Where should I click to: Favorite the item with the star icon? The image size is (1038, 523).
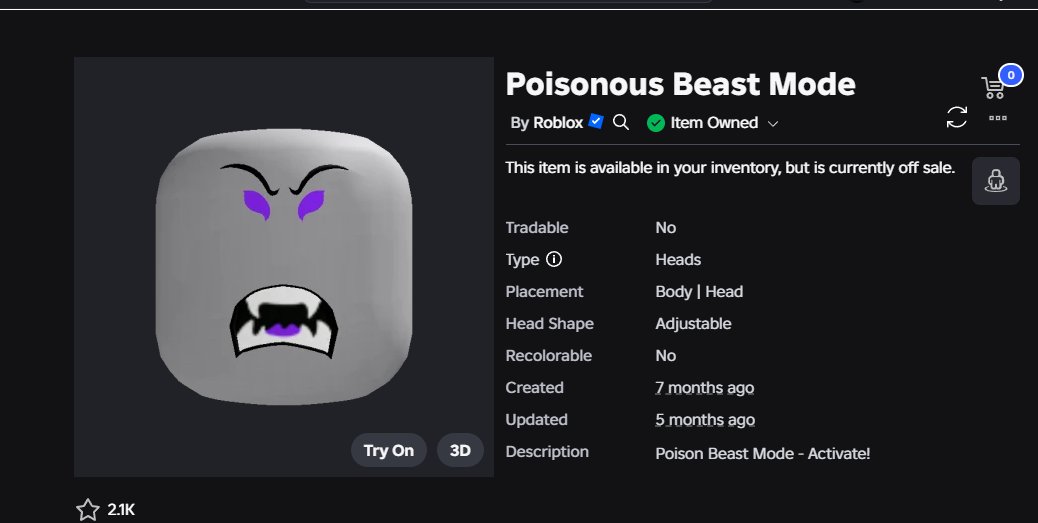[87, 509]
